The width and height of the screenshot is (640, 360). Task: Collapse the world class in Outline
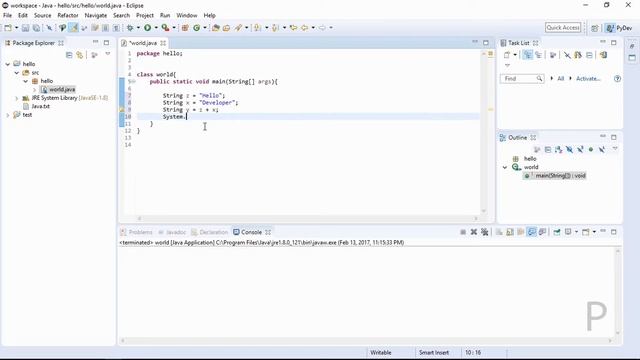(x=505, y=167)
